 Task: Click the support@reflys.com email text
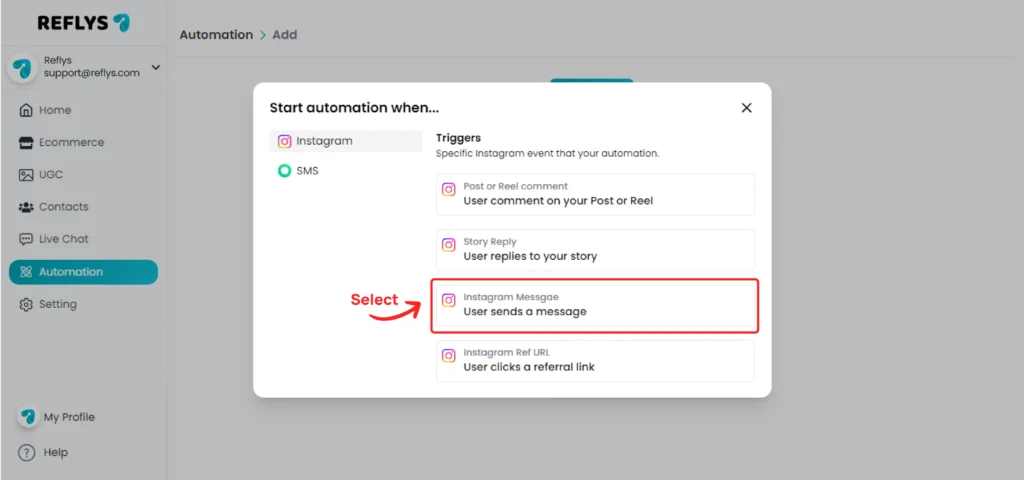pos(92,73)
